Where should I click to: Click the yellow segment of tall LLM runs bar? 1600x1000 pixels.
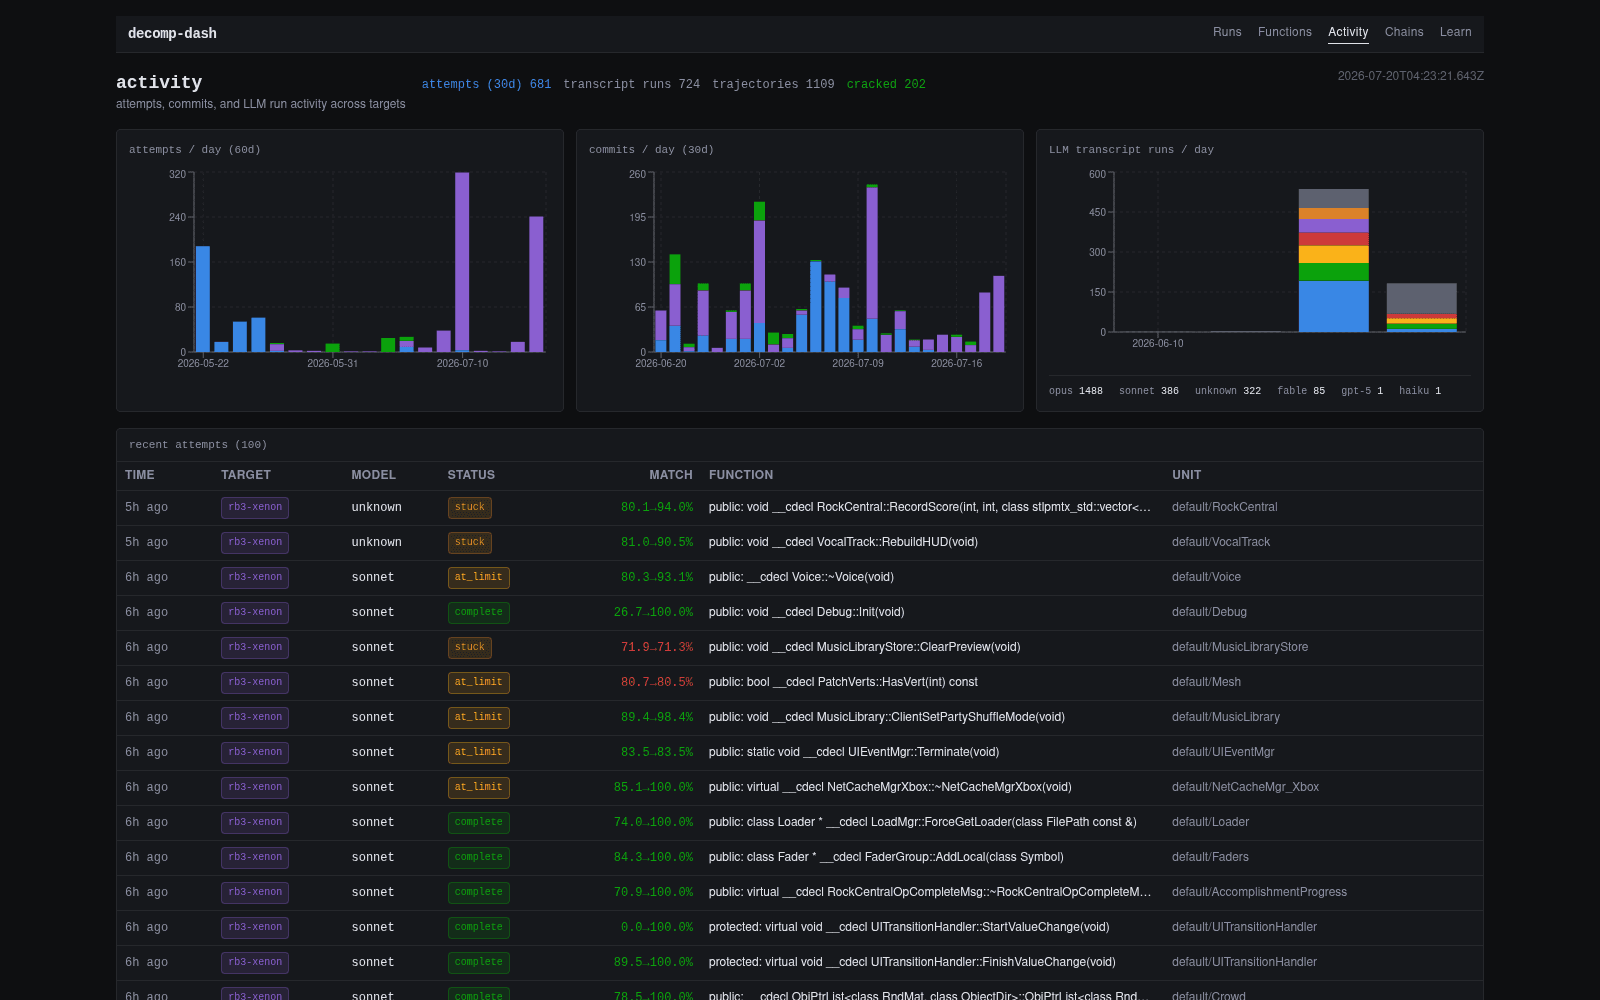[1333, 254]
